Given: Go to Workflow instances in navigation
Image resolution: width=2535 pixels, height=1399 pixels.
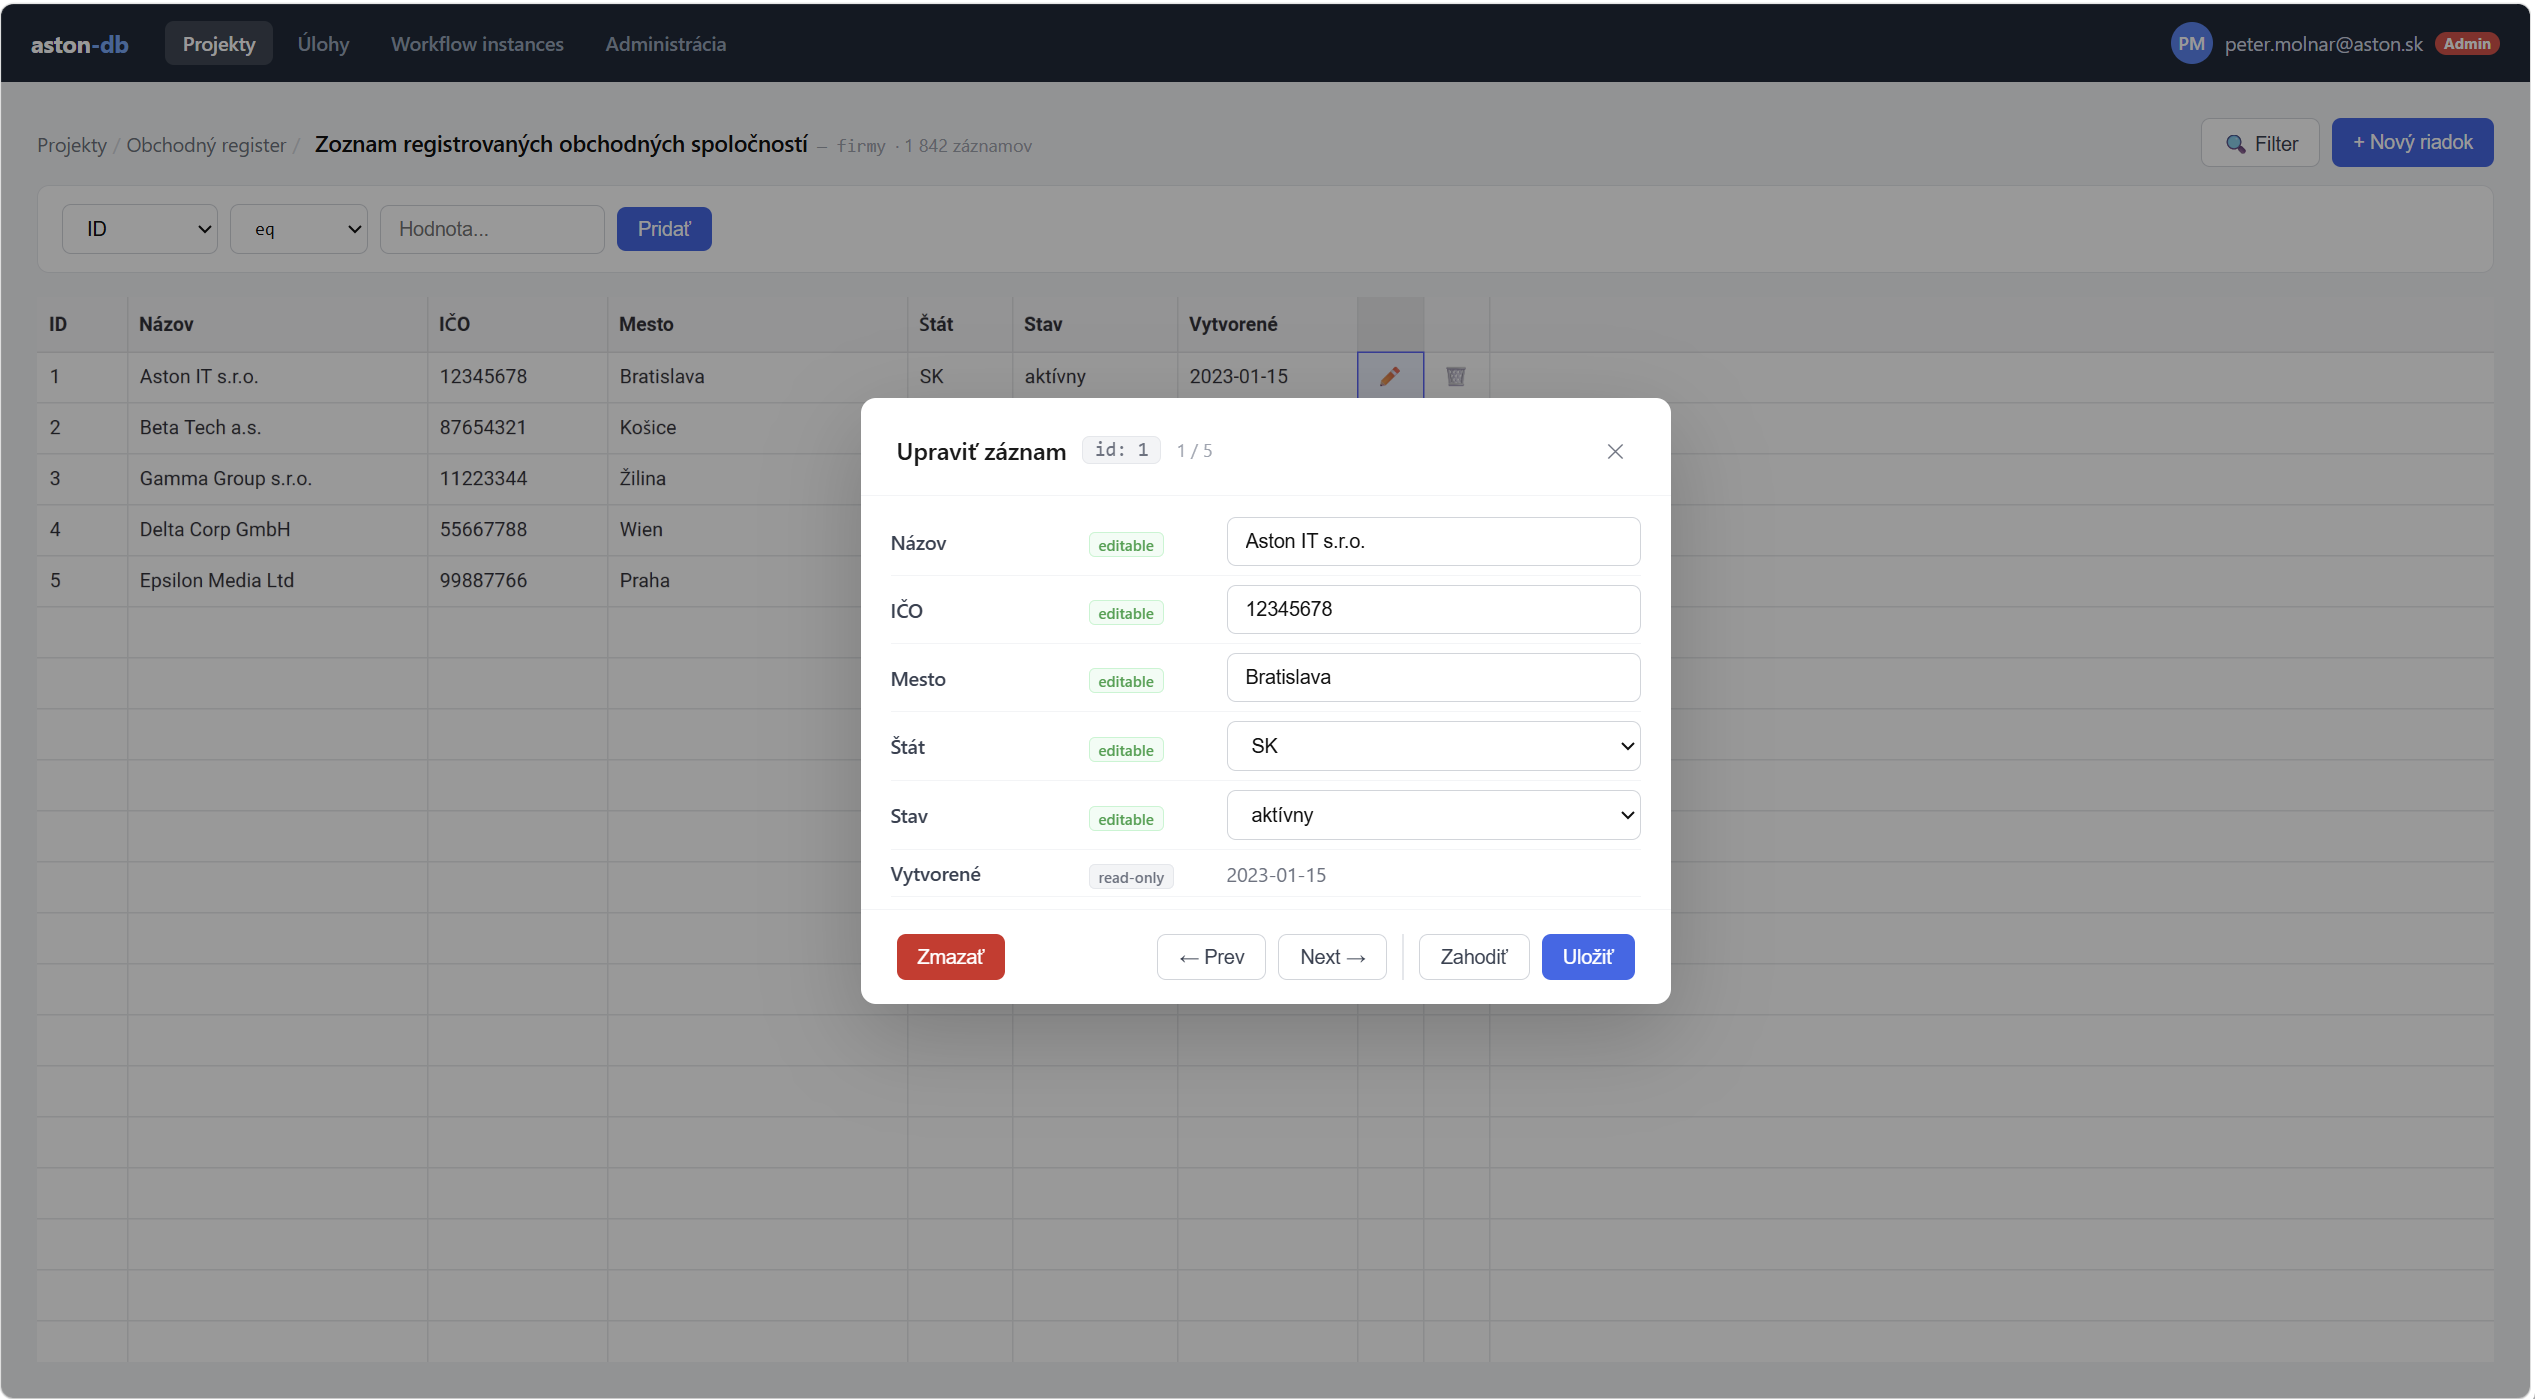Looking at the screenshot, I should (x=477, y=44).
